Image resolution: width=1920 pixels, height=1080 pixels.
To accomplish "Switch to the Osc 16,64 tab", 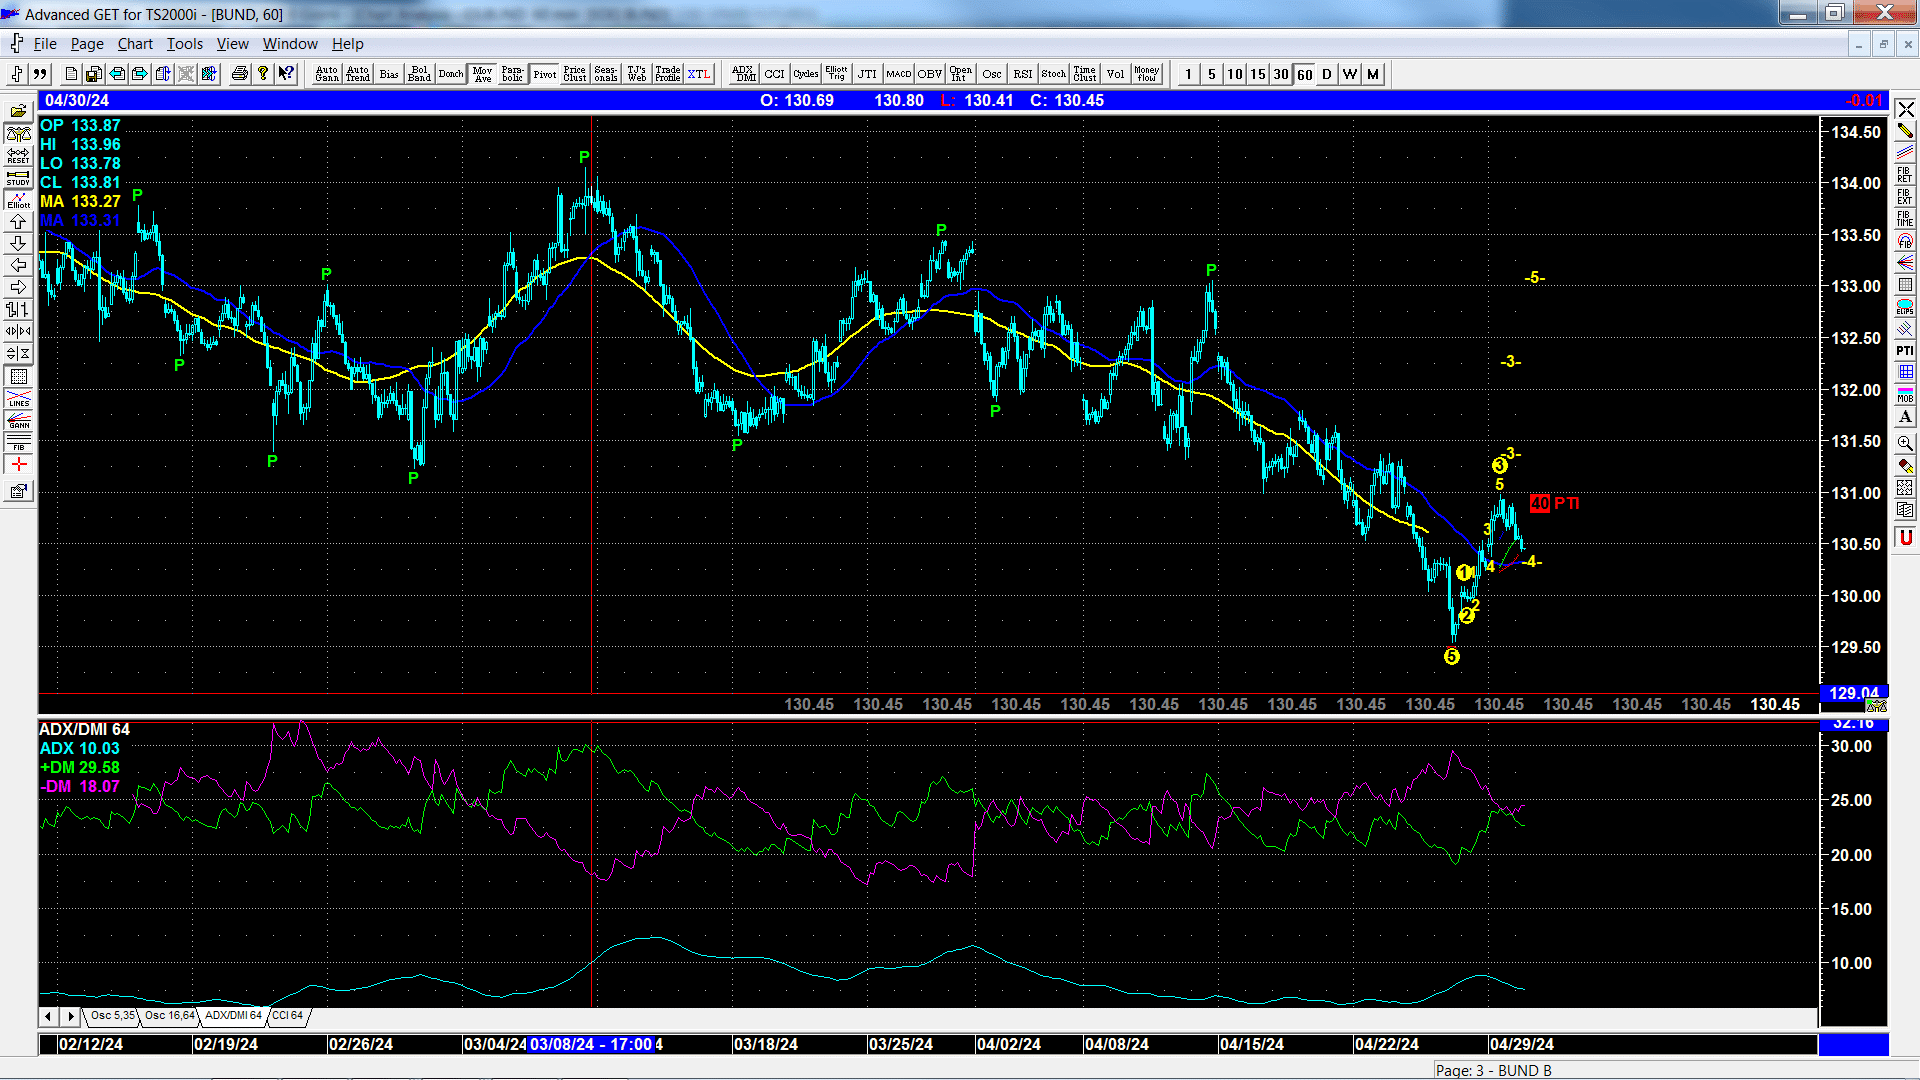I will tap(169, 1015).
